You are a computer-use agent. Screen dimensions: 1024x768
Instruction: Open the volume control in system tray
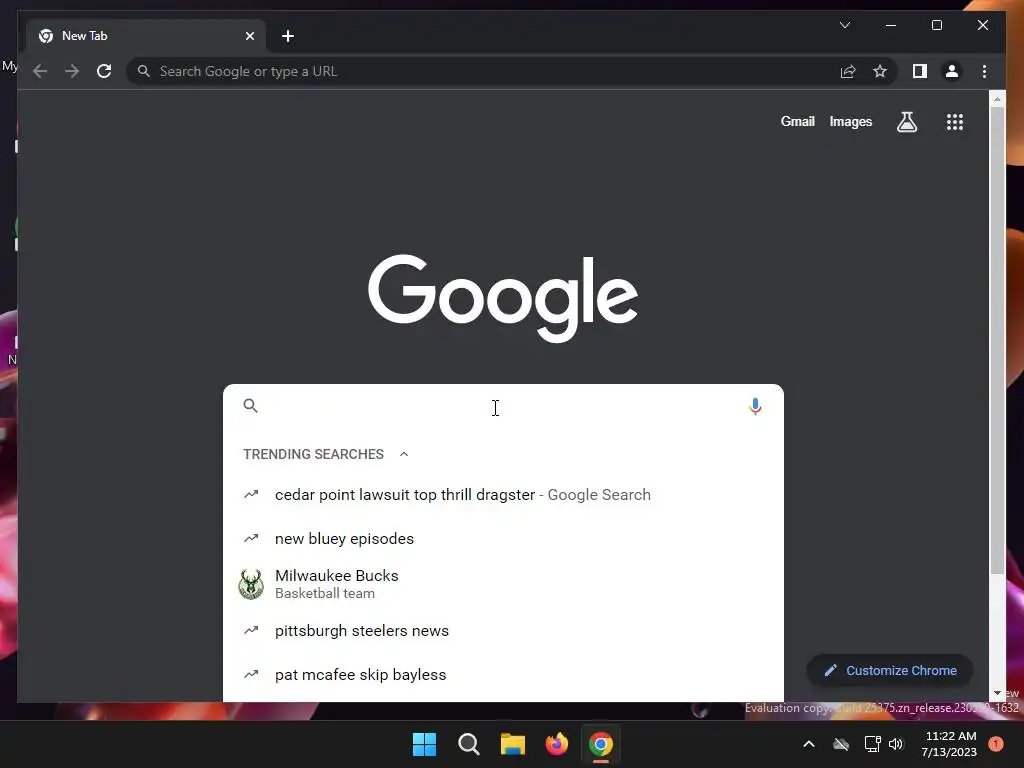click(x=896, y=744)
